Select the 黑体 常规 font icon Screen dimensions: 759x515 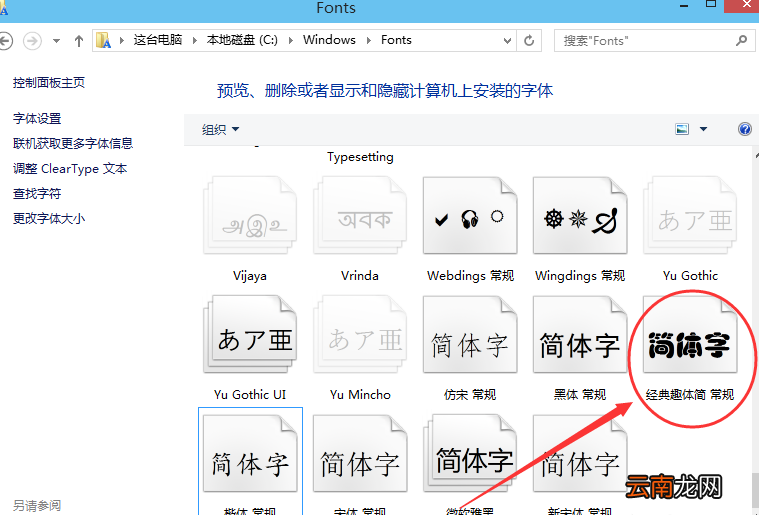tap(580, 334)
